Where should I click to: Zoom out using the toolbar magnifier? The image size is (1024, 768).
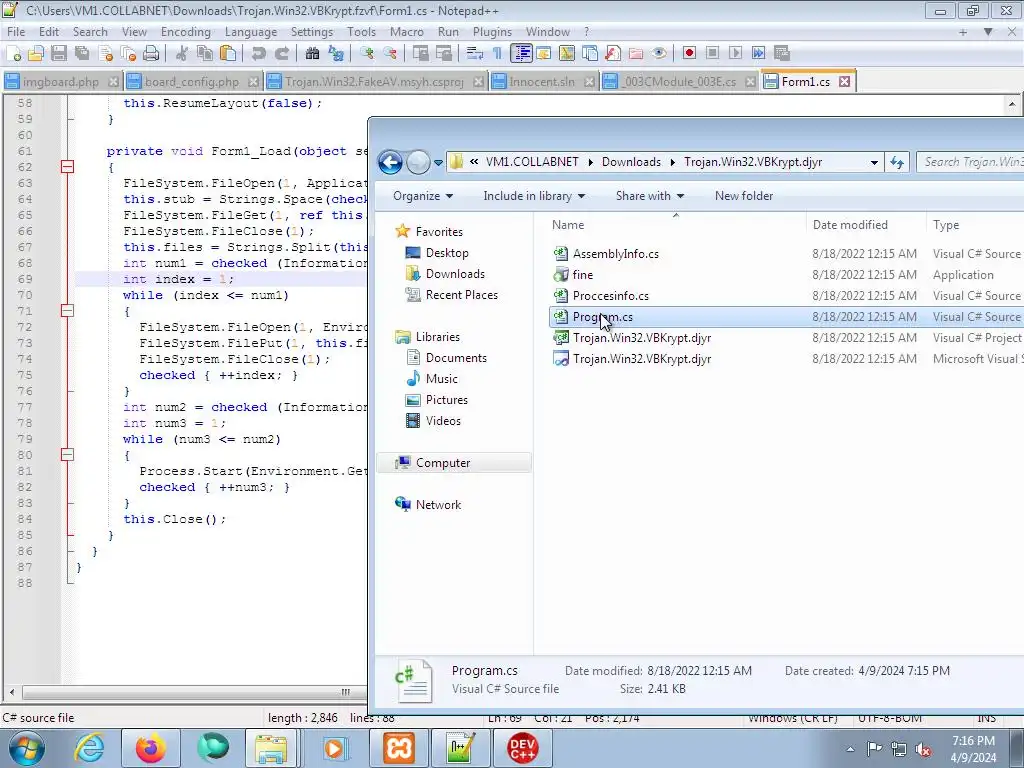click(x=390, y=54)
